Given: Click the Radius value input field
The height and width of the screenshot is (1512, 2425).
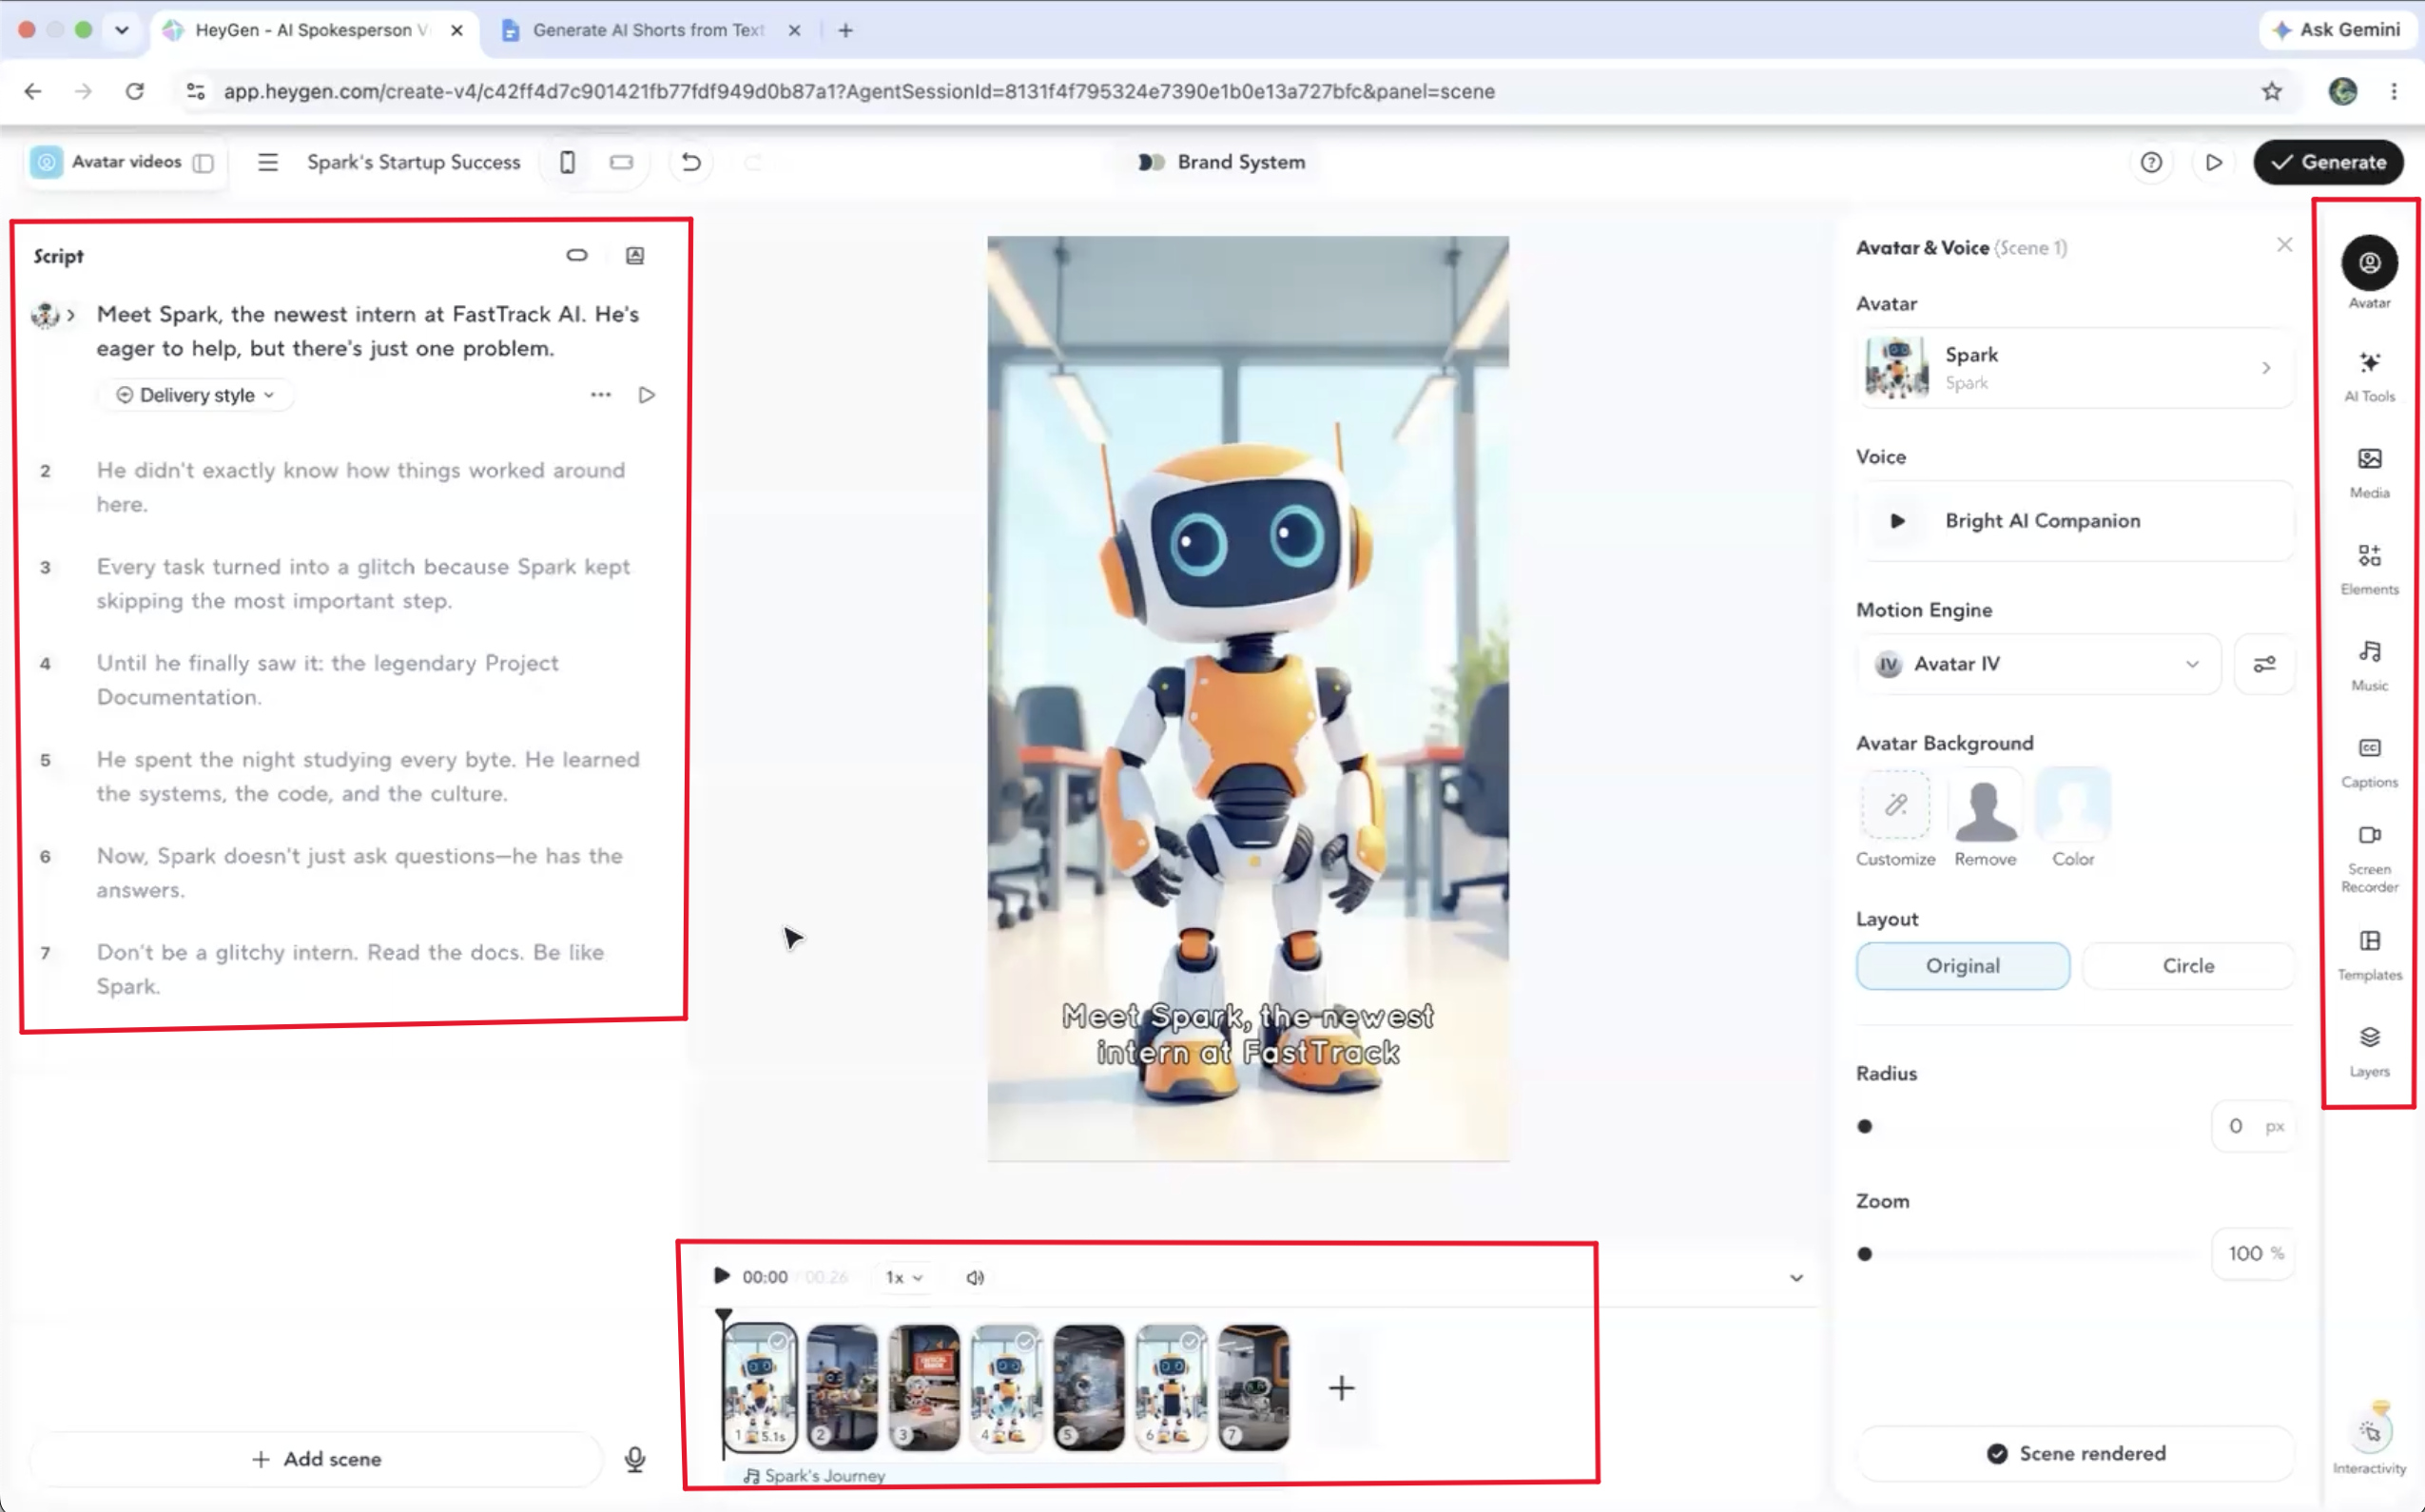Looking at the screenshot, I should [2253, 1127].
